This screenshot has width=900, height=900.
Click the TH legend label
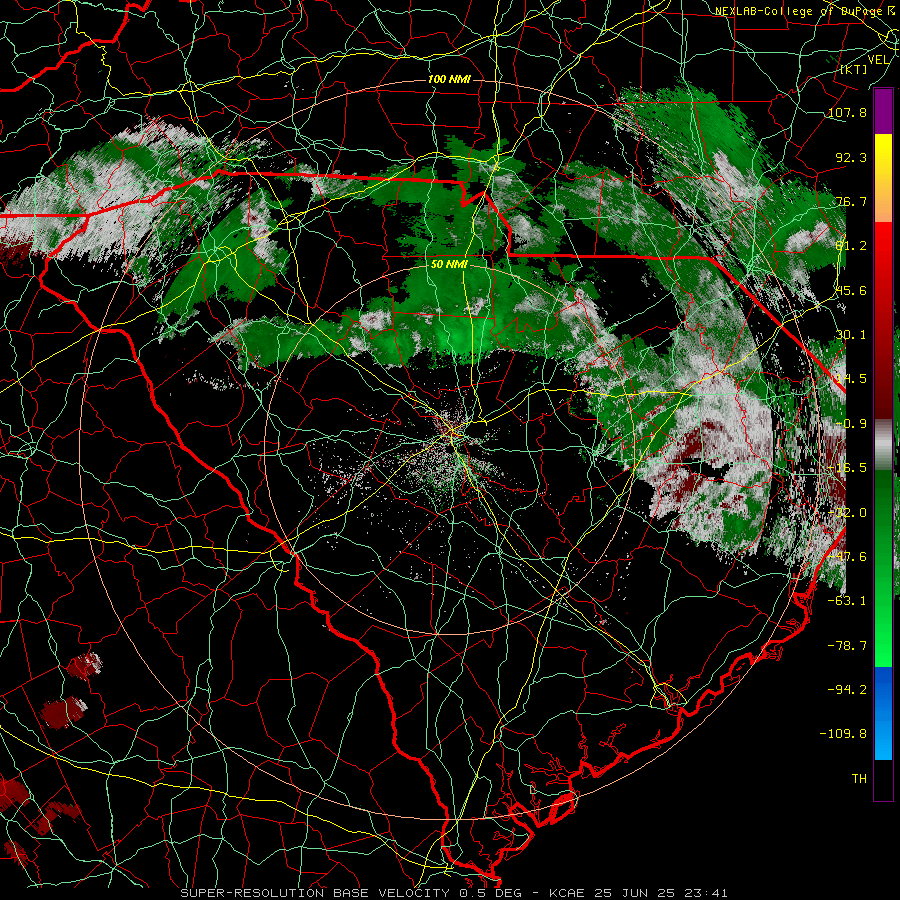click(x=859, y=779)
